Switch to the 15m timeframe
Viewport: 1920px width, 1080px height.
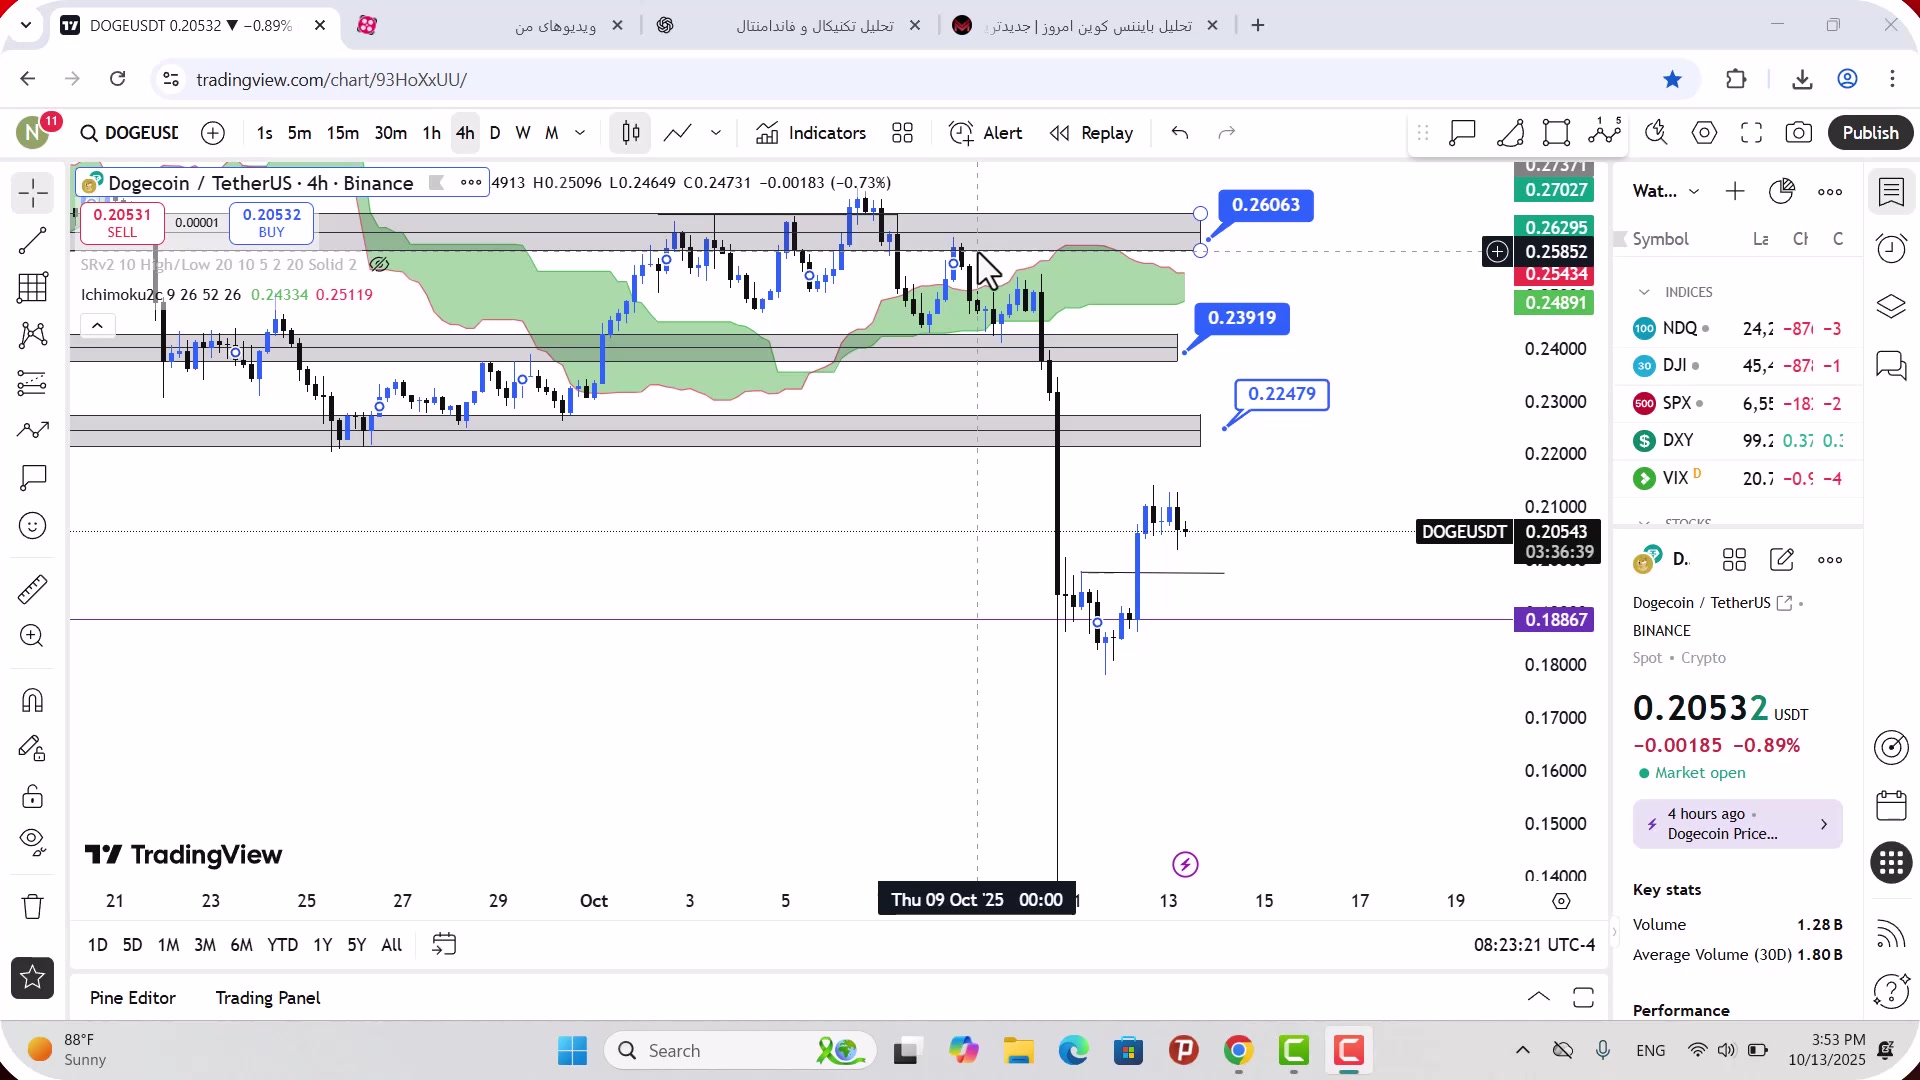342,133
